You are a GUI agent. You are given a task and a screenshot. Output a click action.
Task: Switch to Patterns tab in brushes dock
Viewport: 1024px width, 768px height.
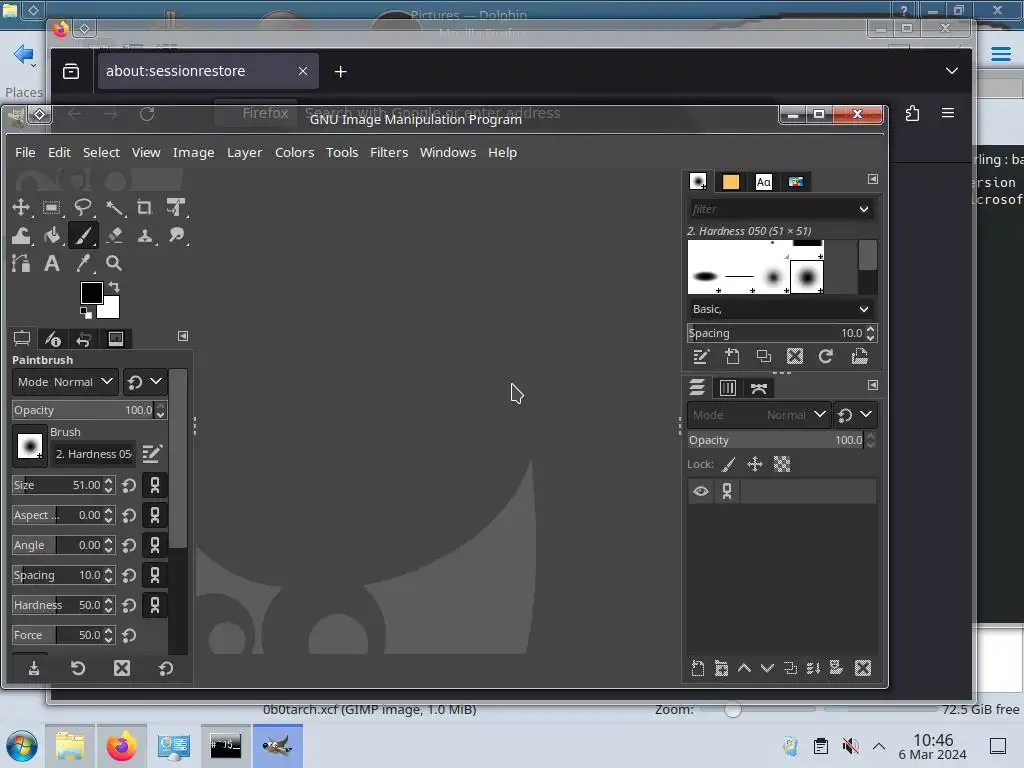(x=730, y=182)
